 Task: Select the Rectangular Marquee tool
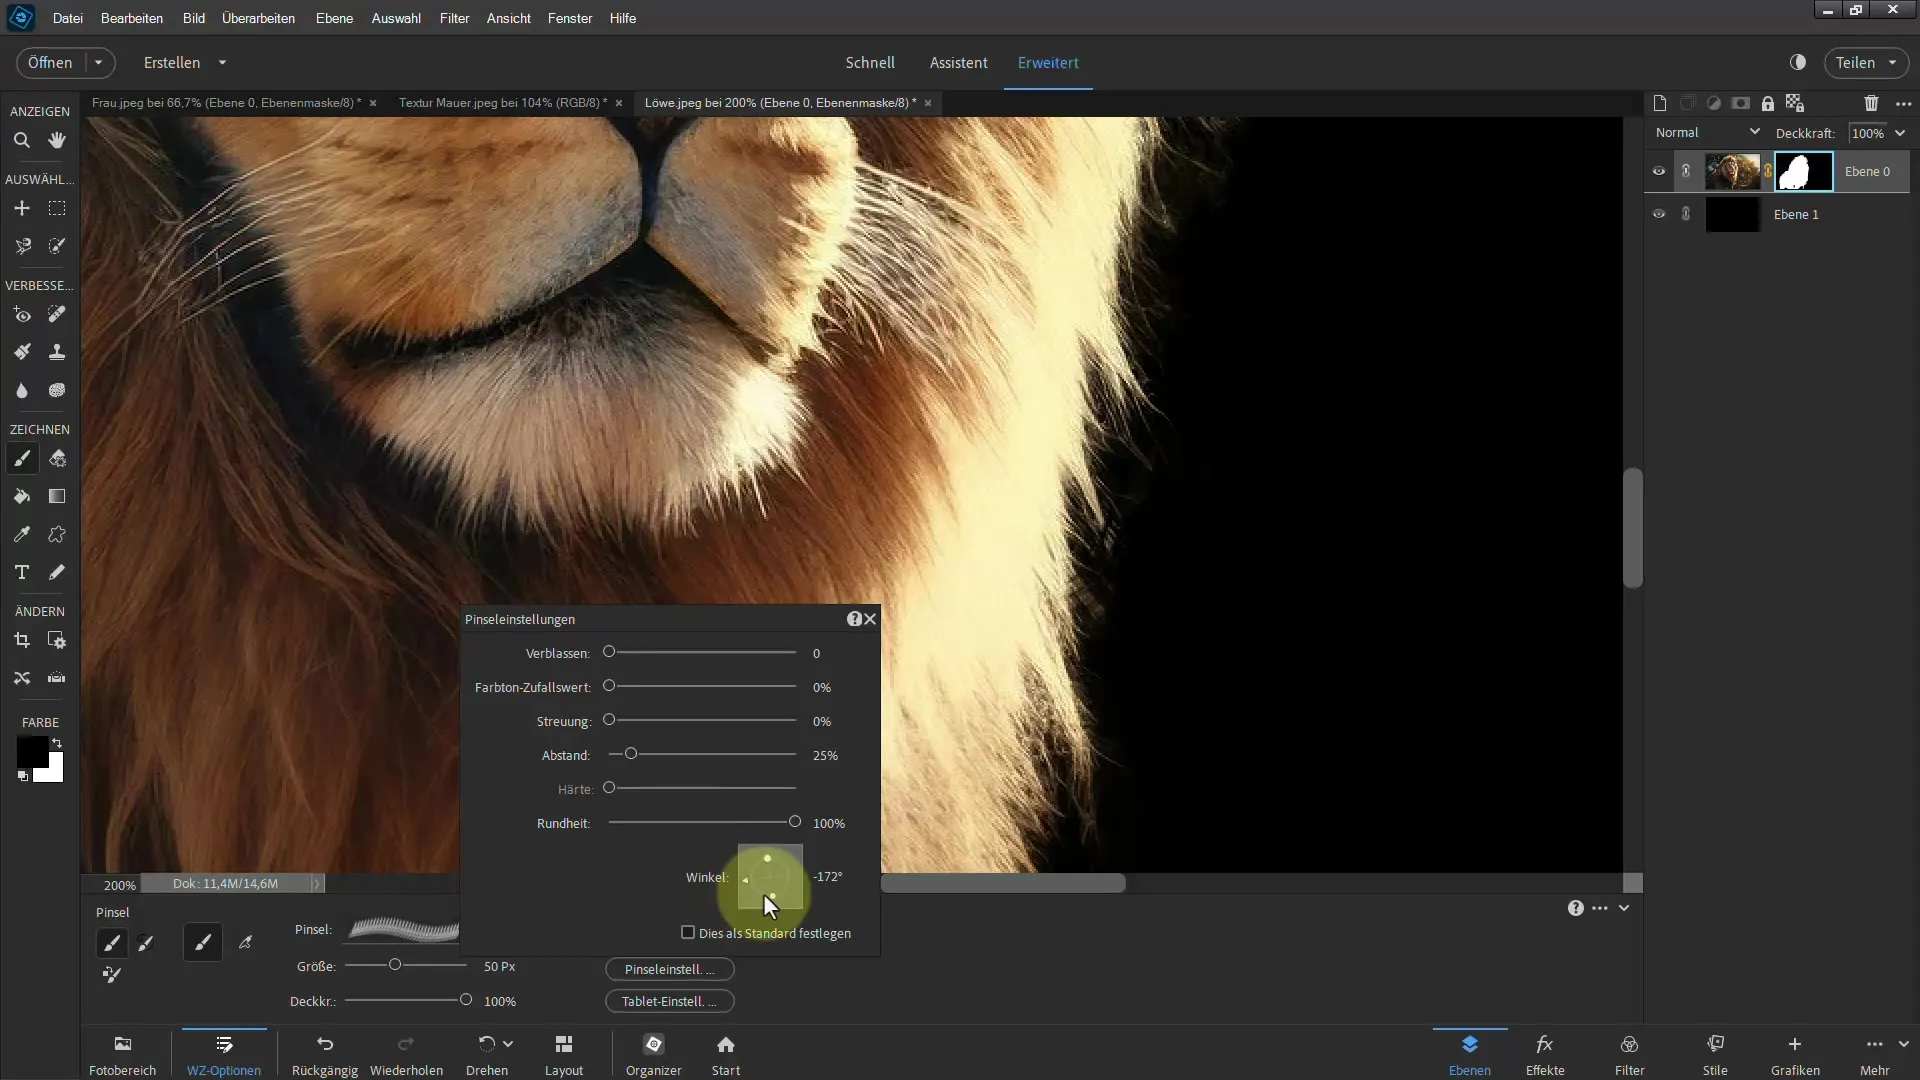[x=57, y=209]
